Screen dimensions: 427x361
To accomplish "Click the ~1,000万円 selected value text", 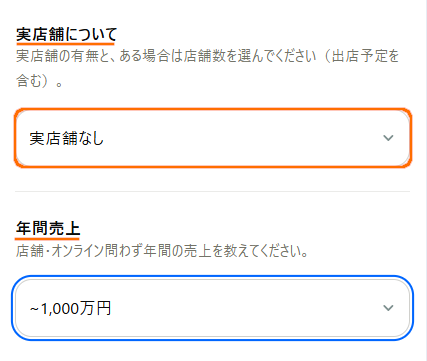I will click(x=70, y=308).
